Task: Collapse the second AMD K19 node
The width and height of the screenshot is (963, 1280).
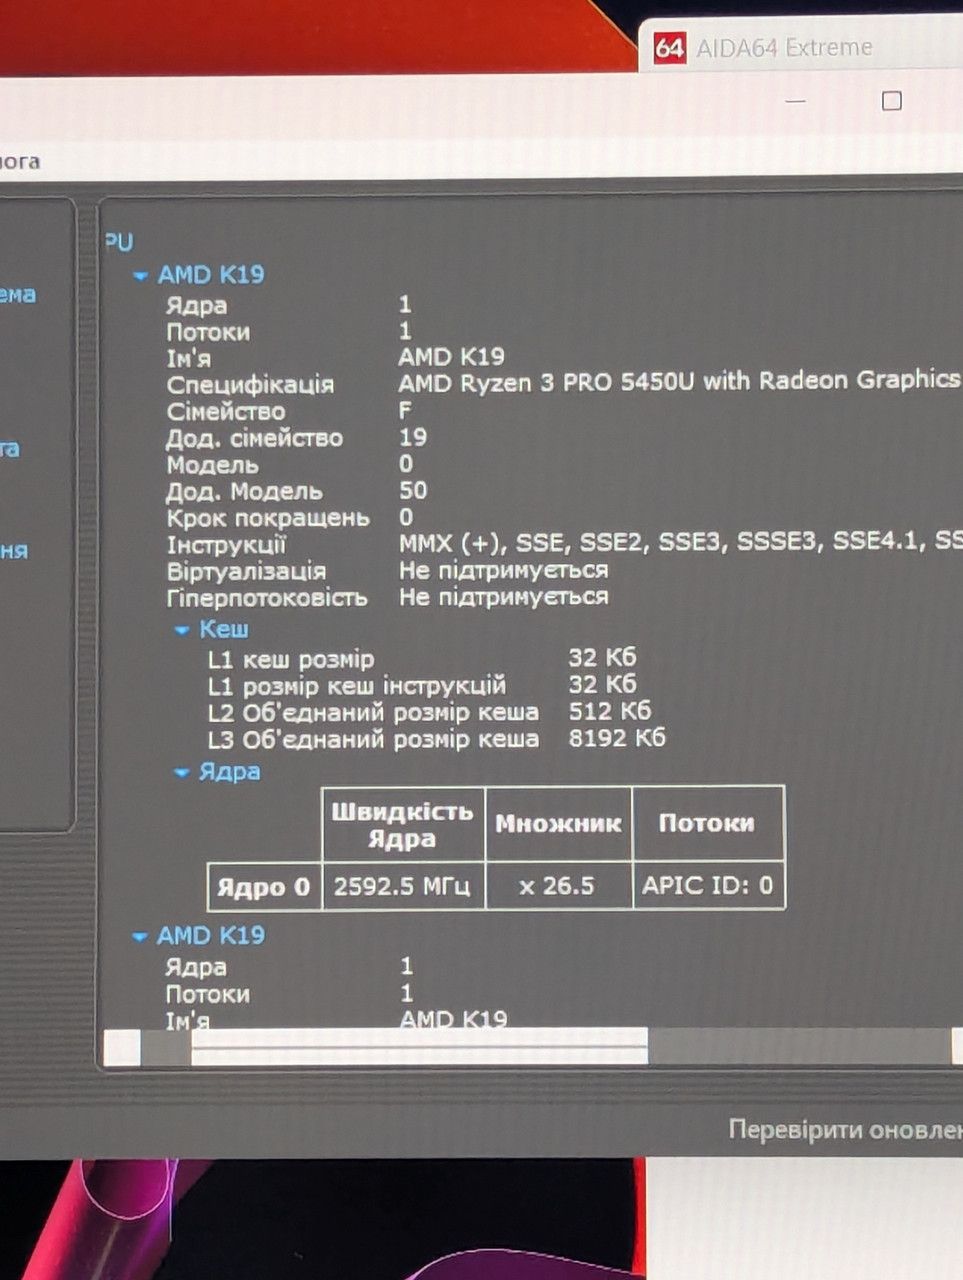Action: pyautogui.click(x=141, y=937)
